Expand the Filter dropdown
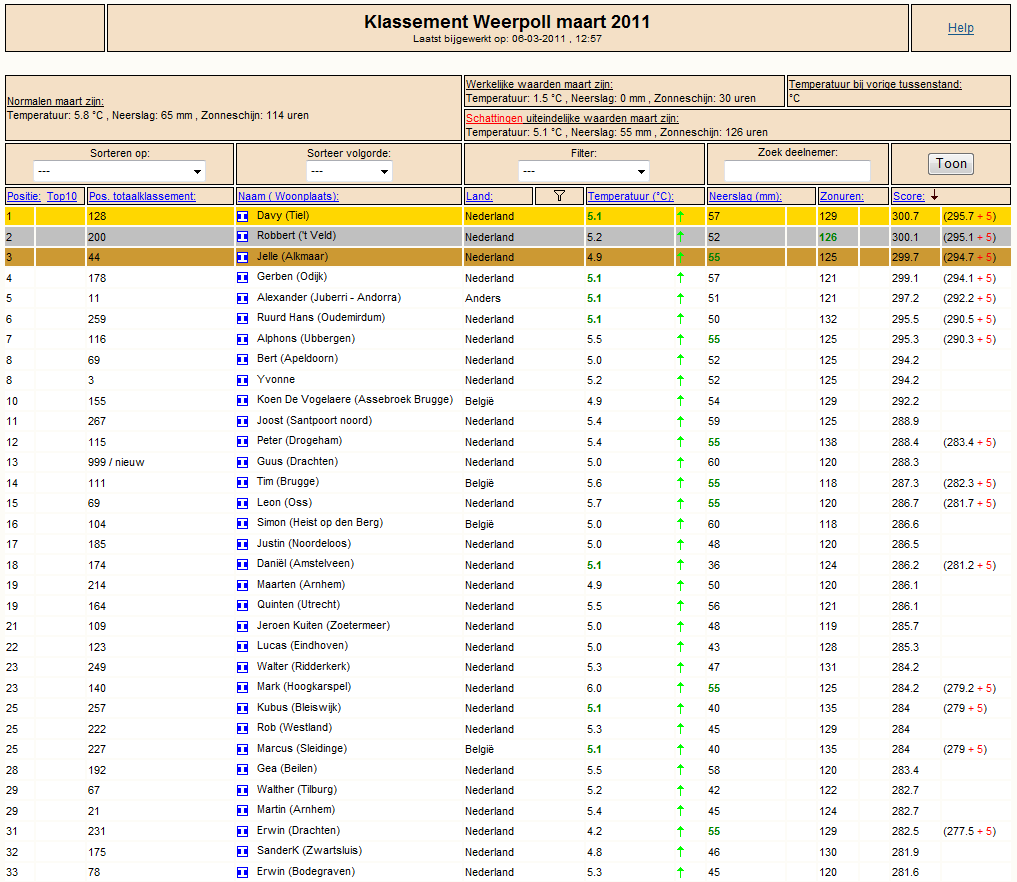Screen dimensions: 1017x882 584,171
